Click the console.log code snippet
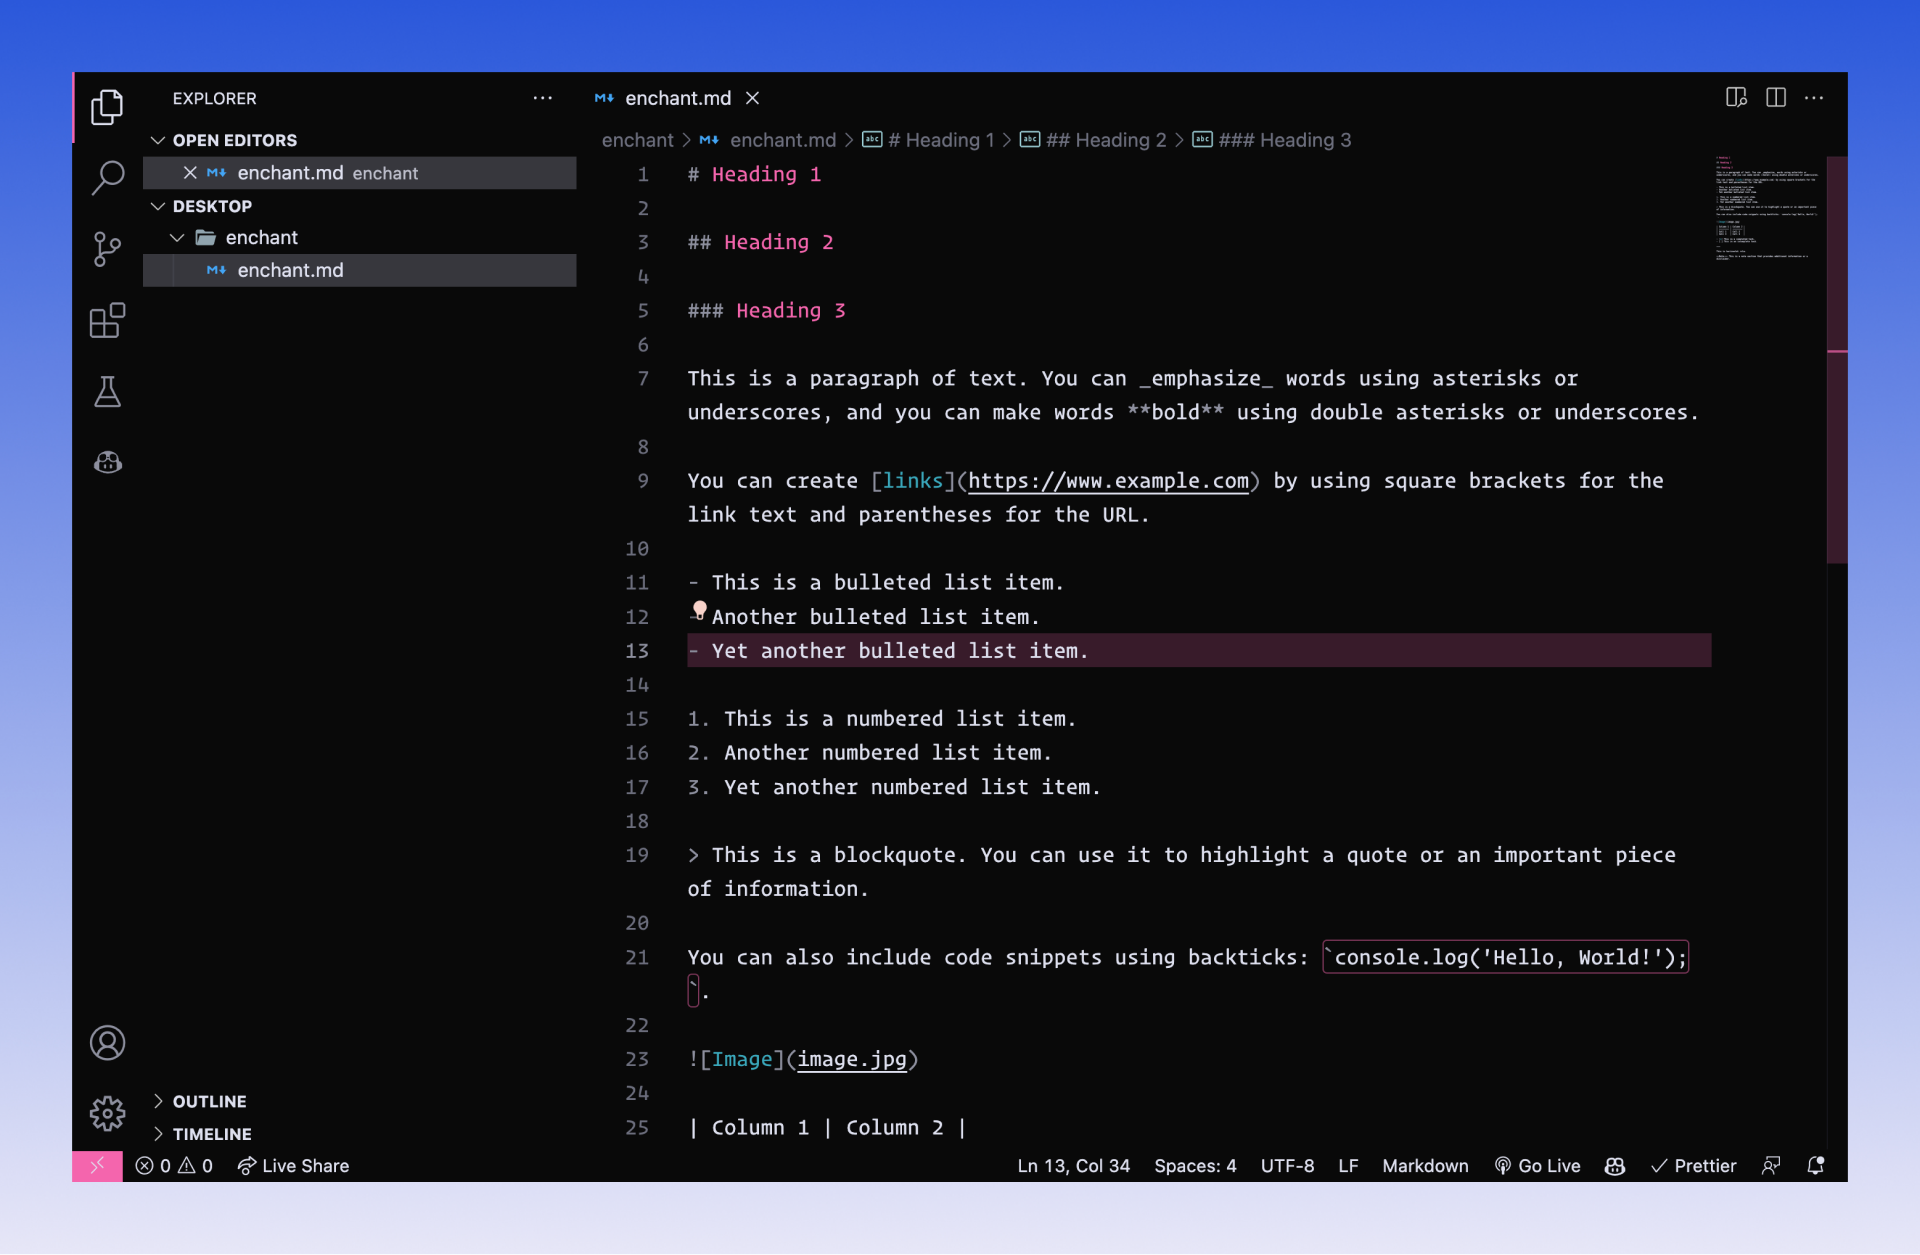This screenshot has width=1920, height=1255. [x=1505, y=957]
